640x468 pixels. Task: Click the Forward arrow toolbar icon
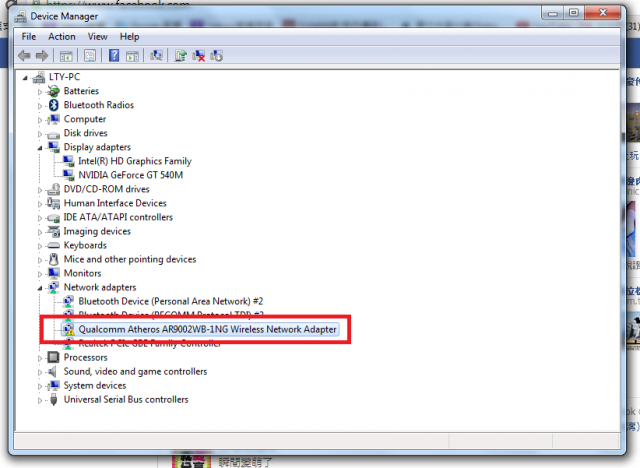[42, 55]
